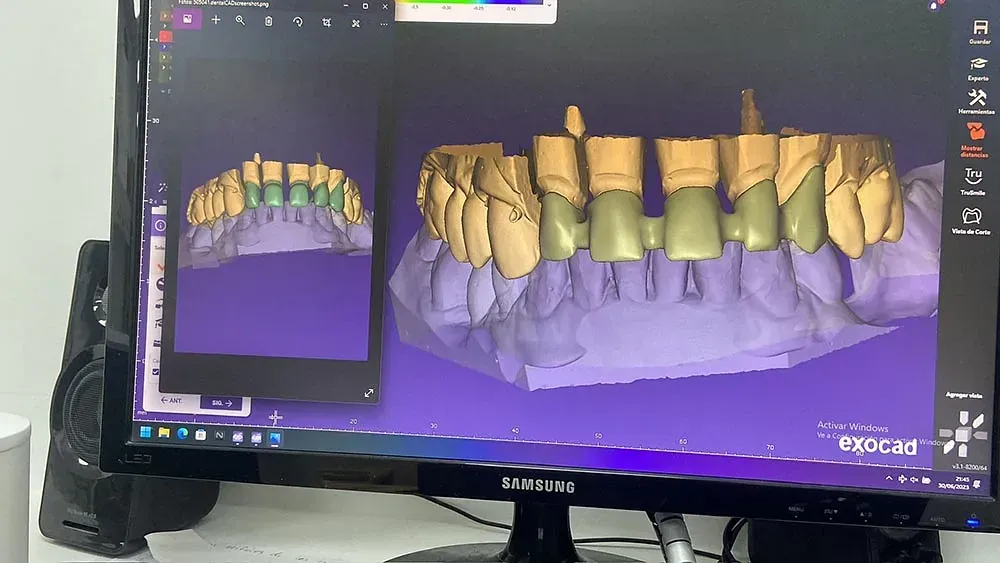
Task: Open the crop tool in Photos
Action: click(x=327, y=22)
